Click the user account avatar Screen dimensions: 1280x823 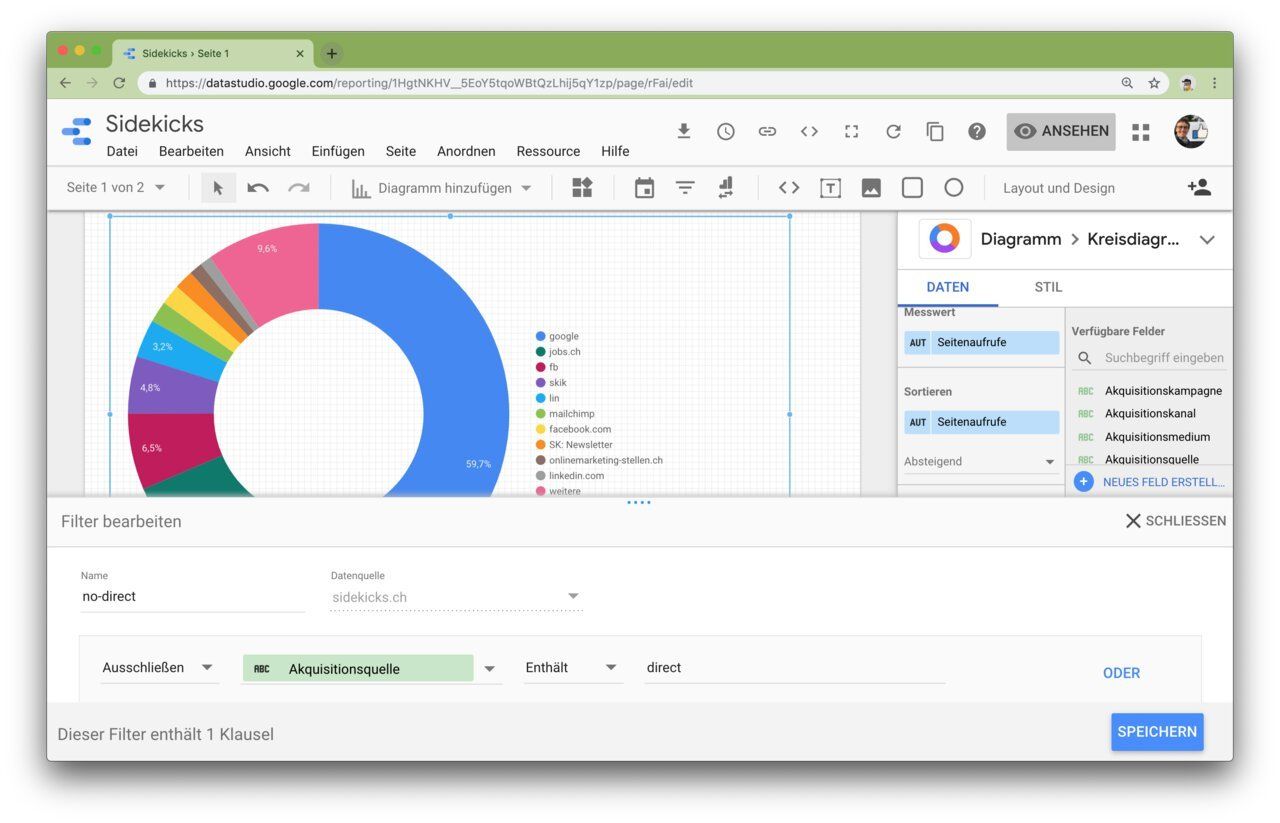point(1190,131)
